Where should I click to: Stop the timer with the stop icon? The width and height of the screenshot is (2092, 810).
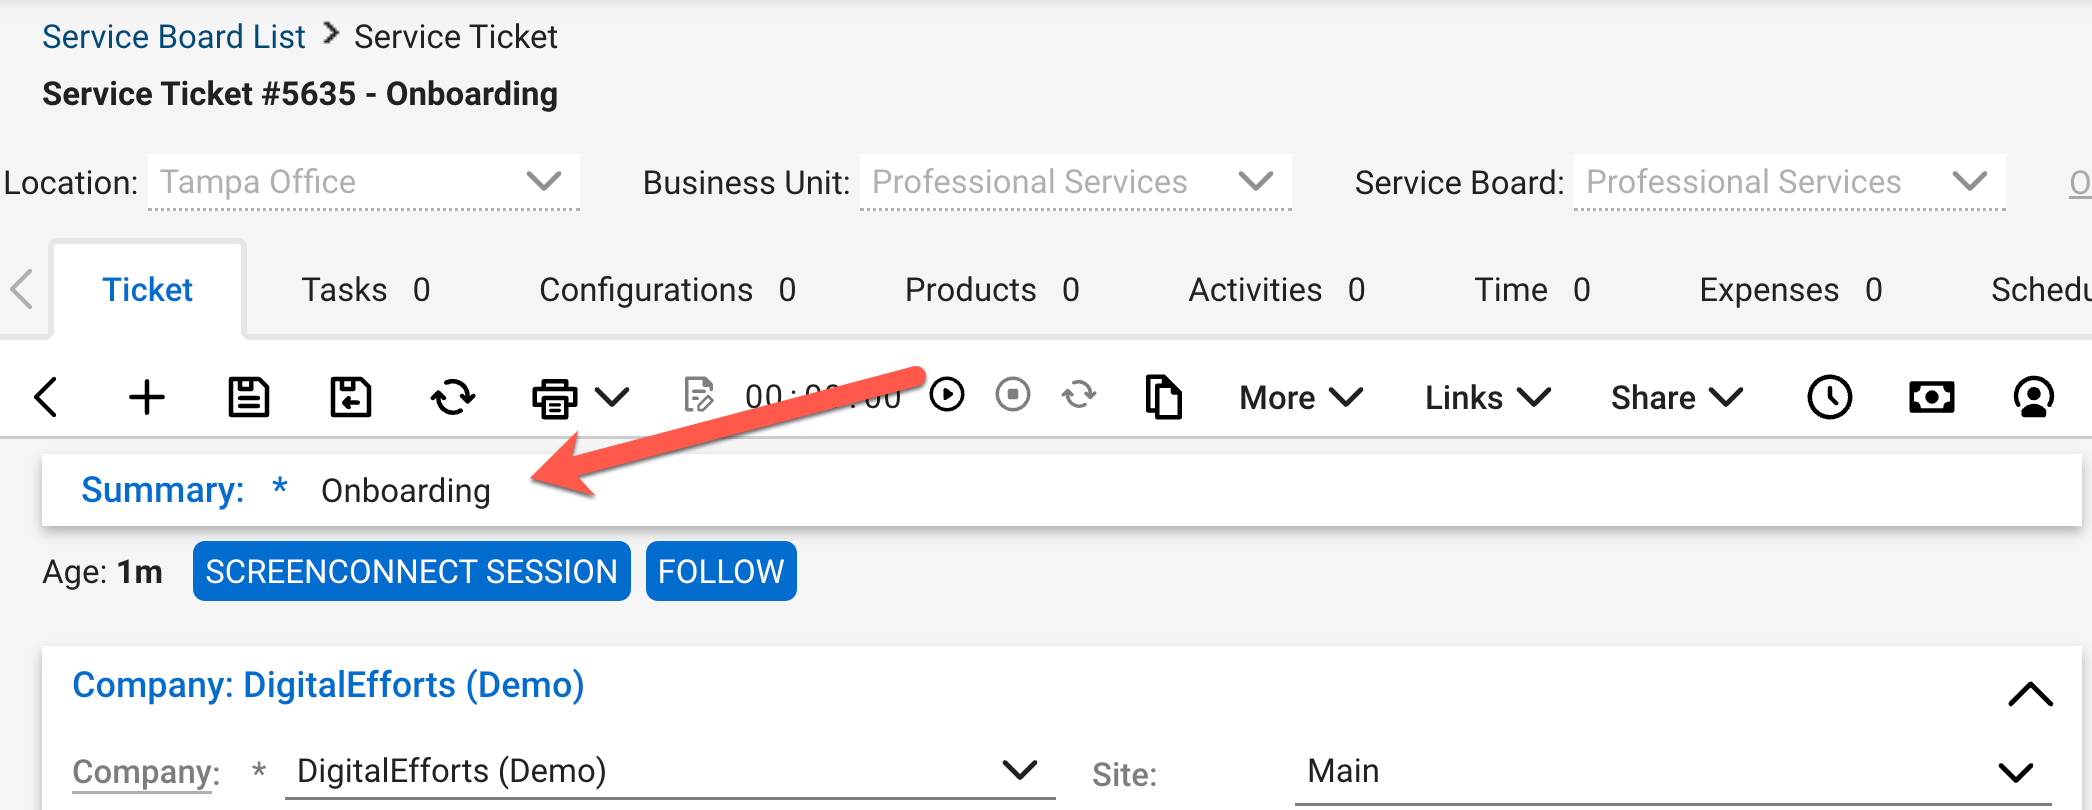tap(1013, 395)
